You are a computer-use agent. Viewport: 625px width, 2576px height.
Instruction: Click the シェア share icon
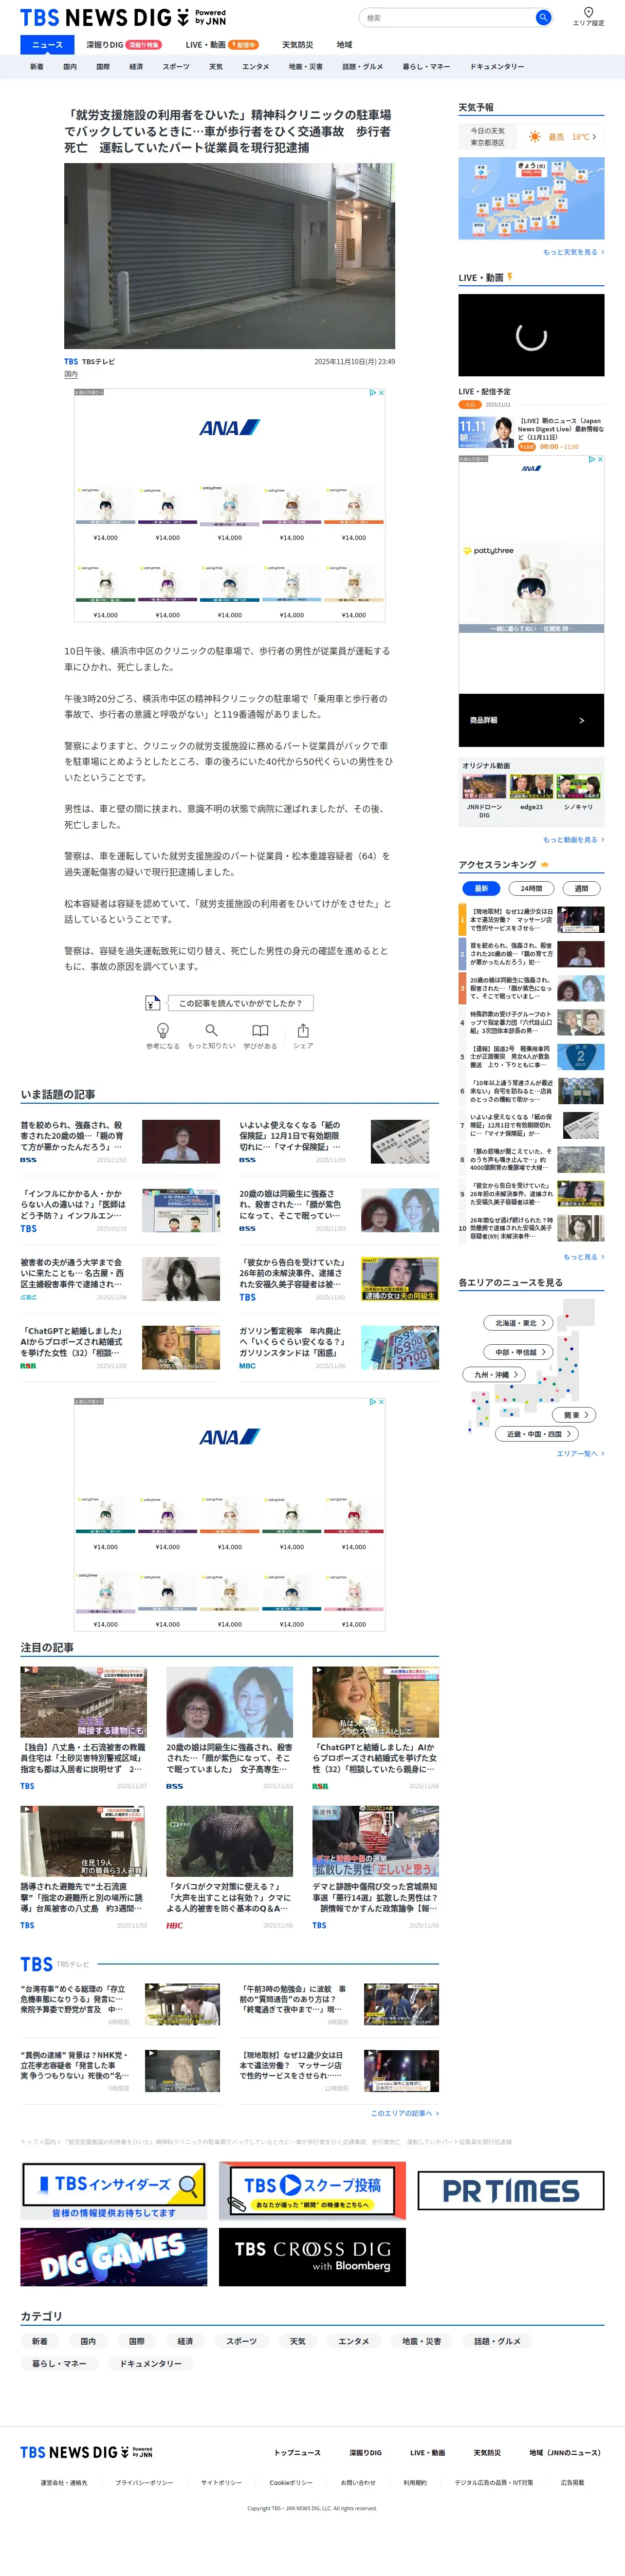(303, 1030)
